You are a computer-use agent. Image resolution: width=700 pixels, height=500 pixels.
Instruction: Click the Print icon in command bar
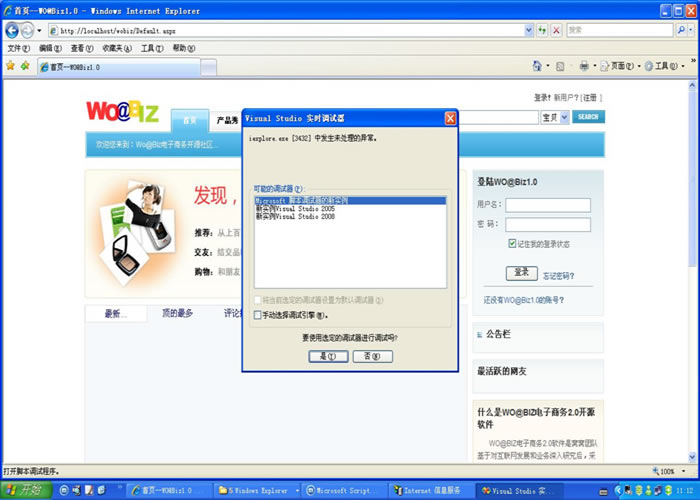click(584, 66)
